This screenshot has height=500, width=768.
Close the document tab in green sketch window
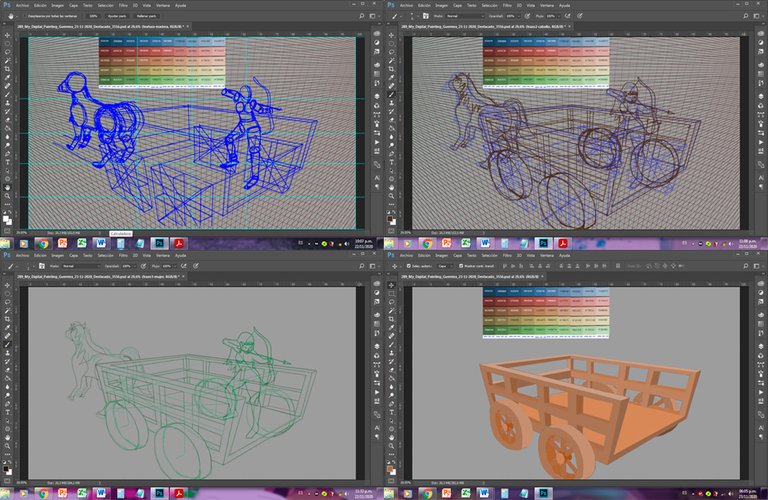(x=183, y=277)
